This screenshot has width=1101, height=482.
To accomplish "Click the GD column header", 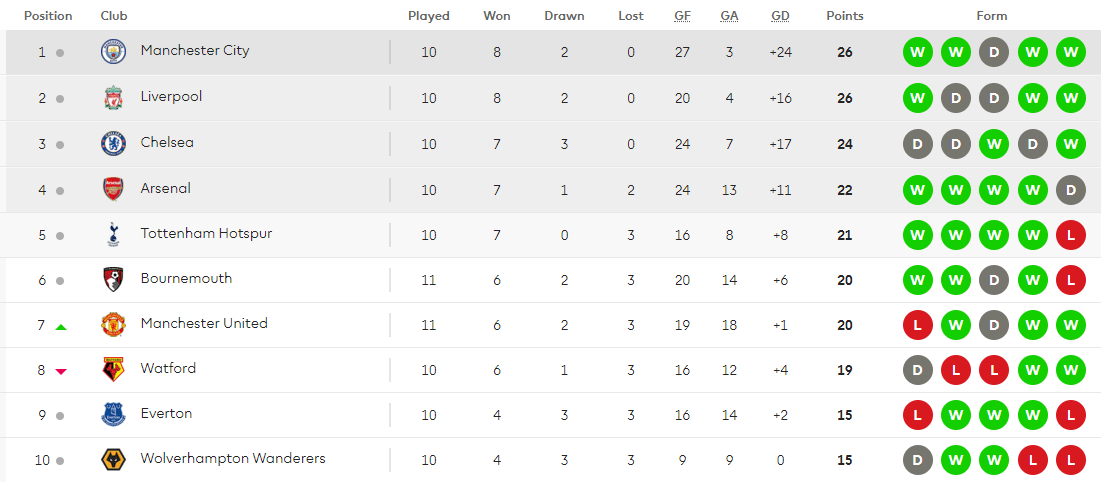I will [x=780, y=16].
